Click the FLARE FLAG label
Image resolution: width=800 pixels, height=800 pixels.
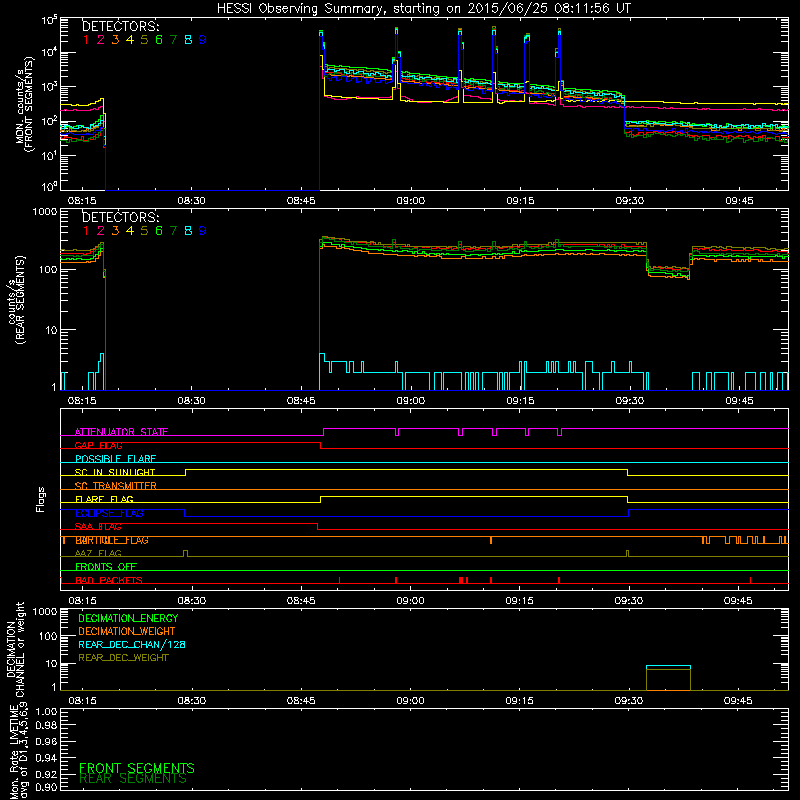[x=104, y=499]
